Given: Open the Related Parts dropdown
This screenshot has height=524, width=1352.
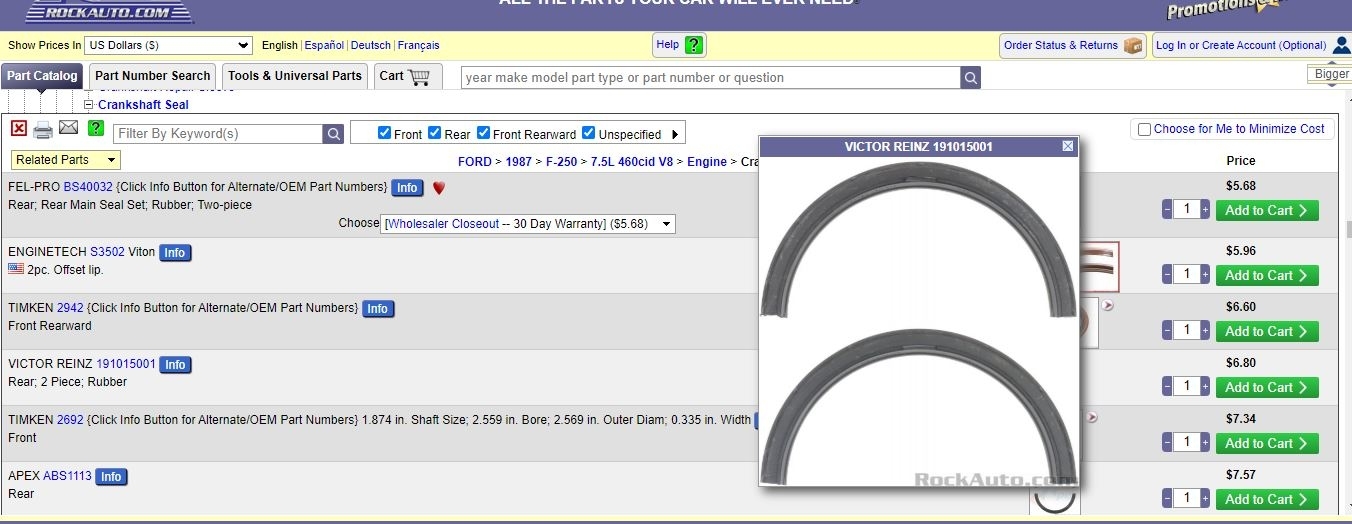Looking at the screenshot, I should tap(66, 160).
